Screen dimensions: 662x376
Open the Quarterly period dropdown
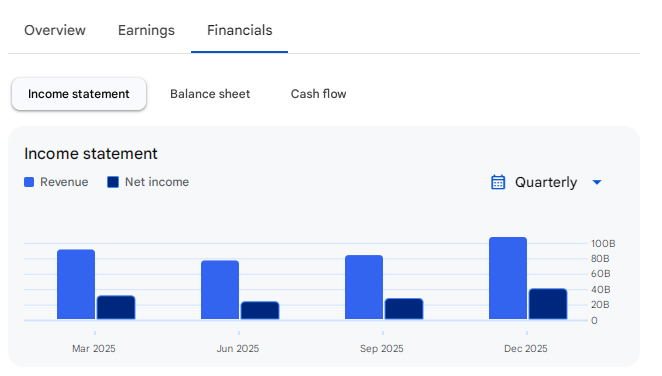(547, 182)
